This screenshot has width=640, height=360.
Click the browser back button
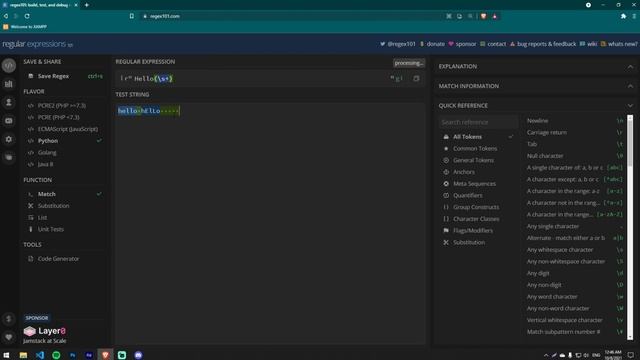pyautogui.click(x=6, y=16)
